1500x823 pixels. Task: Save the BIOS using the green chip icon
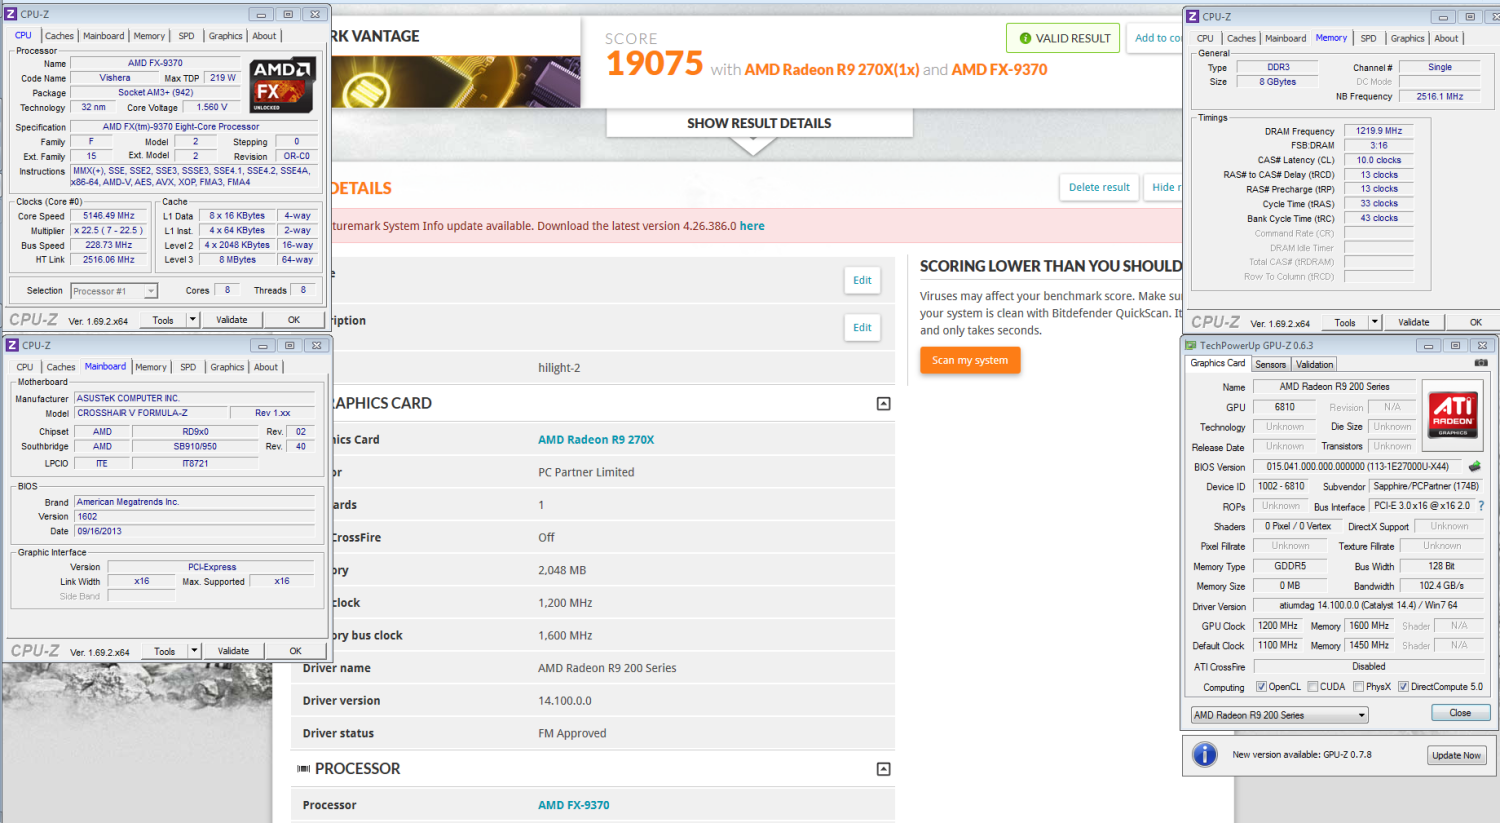coord(1475,466)
